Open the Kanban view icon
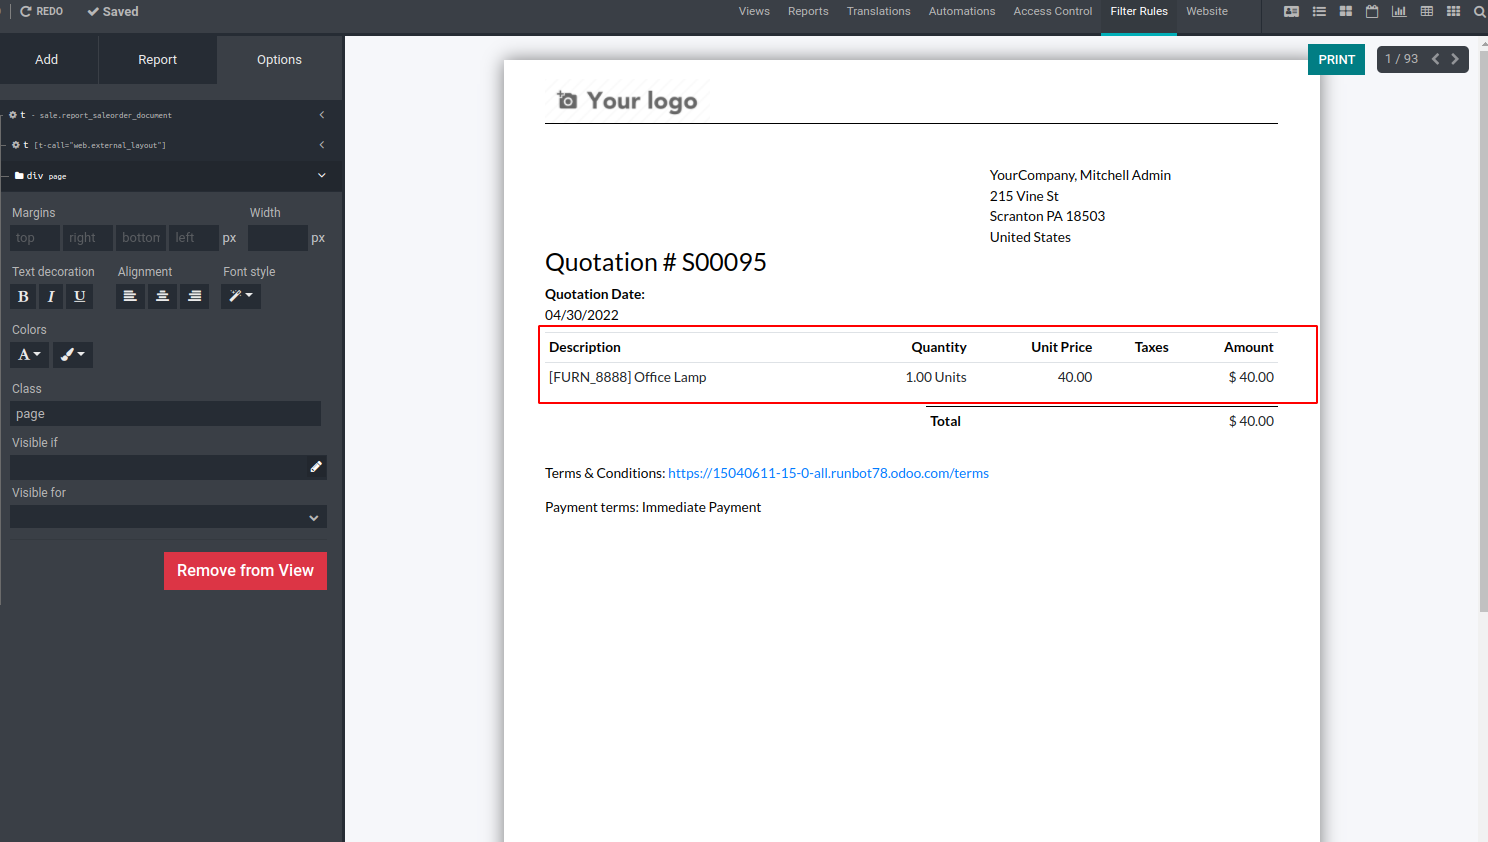The width and height of the screenshot is (1488, 842). [x=1346, y=12]
